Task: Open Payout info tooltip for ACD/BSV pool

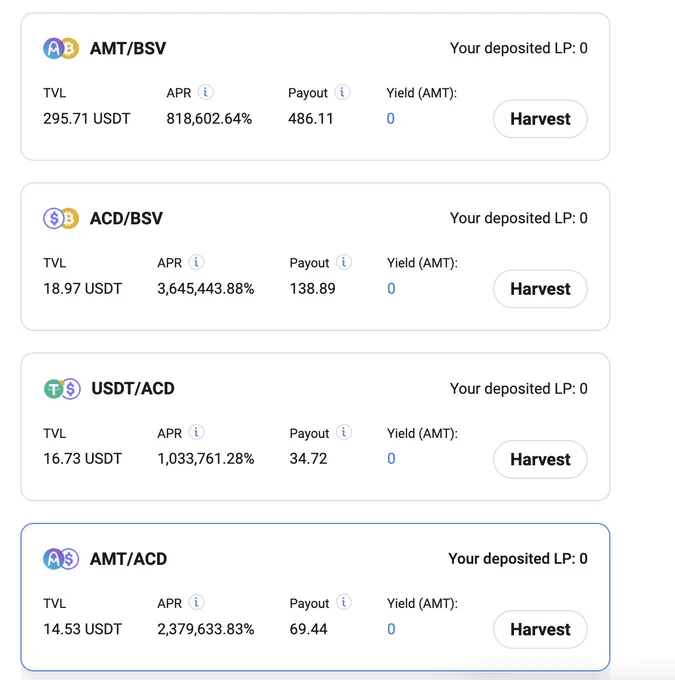Action: click(344, 262)
